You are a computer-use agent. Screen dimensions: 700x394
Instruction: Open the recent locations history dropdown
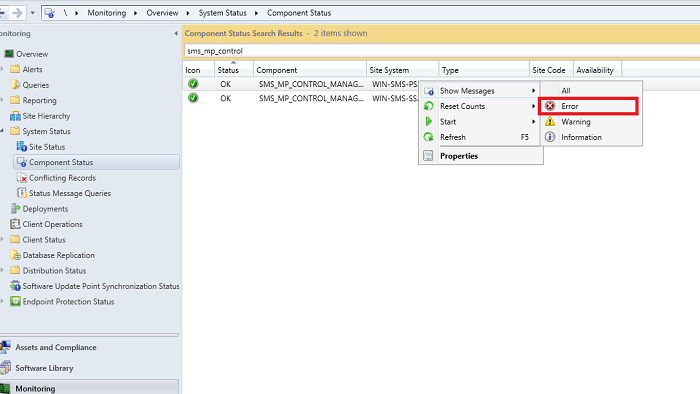(33, 13)
